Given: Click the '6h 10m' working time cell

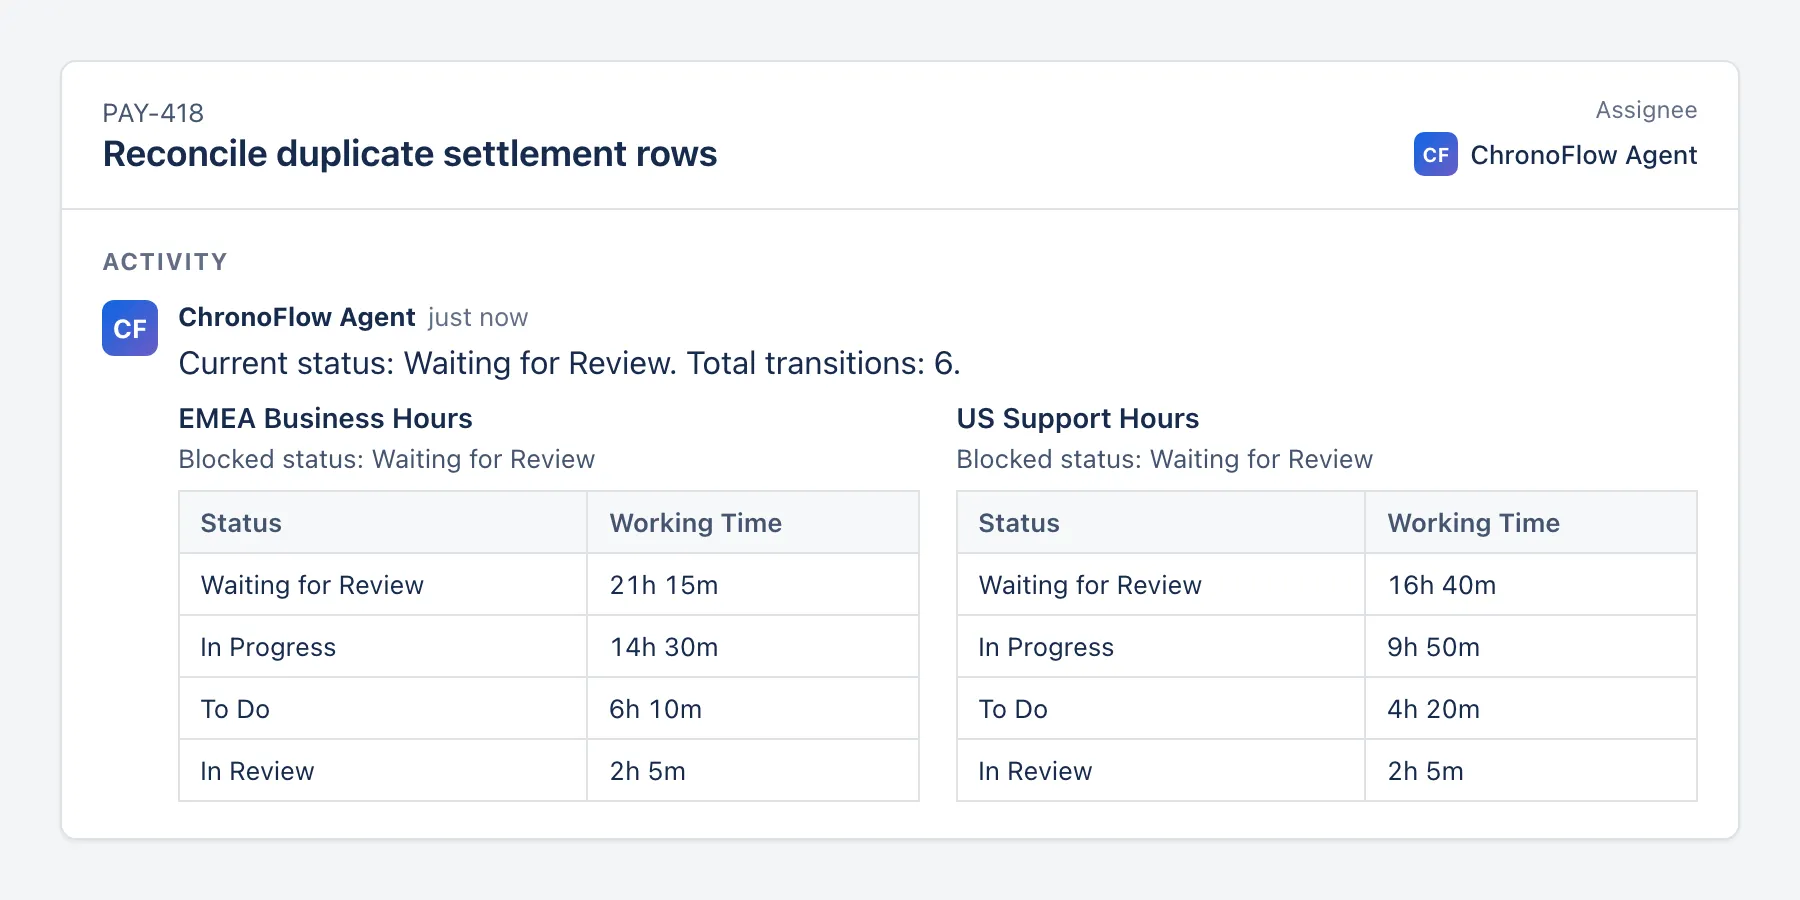Looking at the screenshot, I should click(753, 709).
